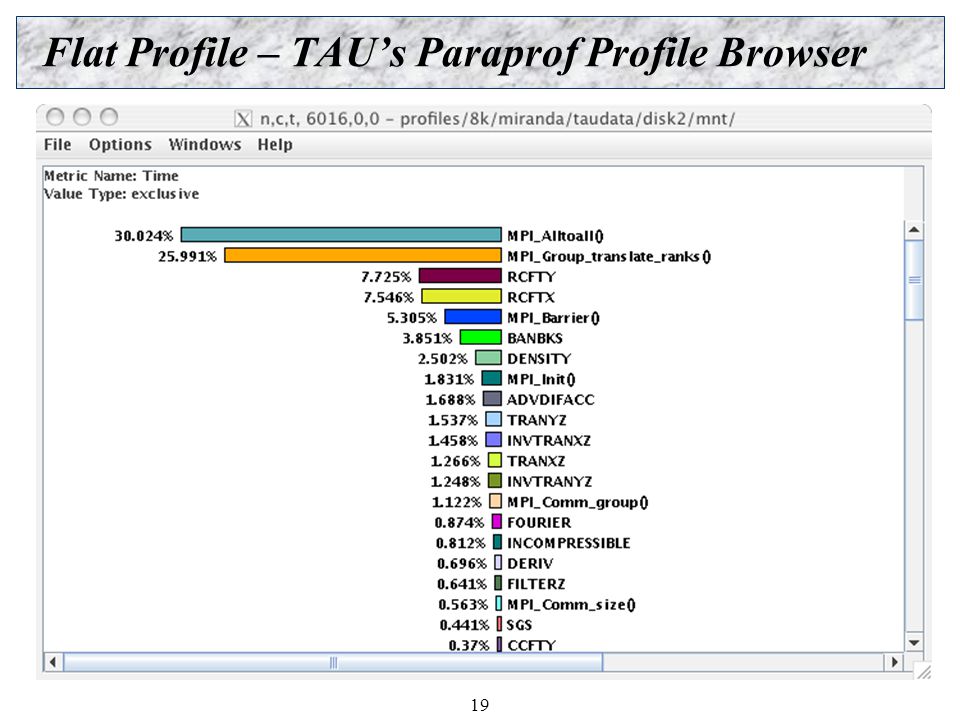Click the yellow RCFTX bar

tap(461, 296)
